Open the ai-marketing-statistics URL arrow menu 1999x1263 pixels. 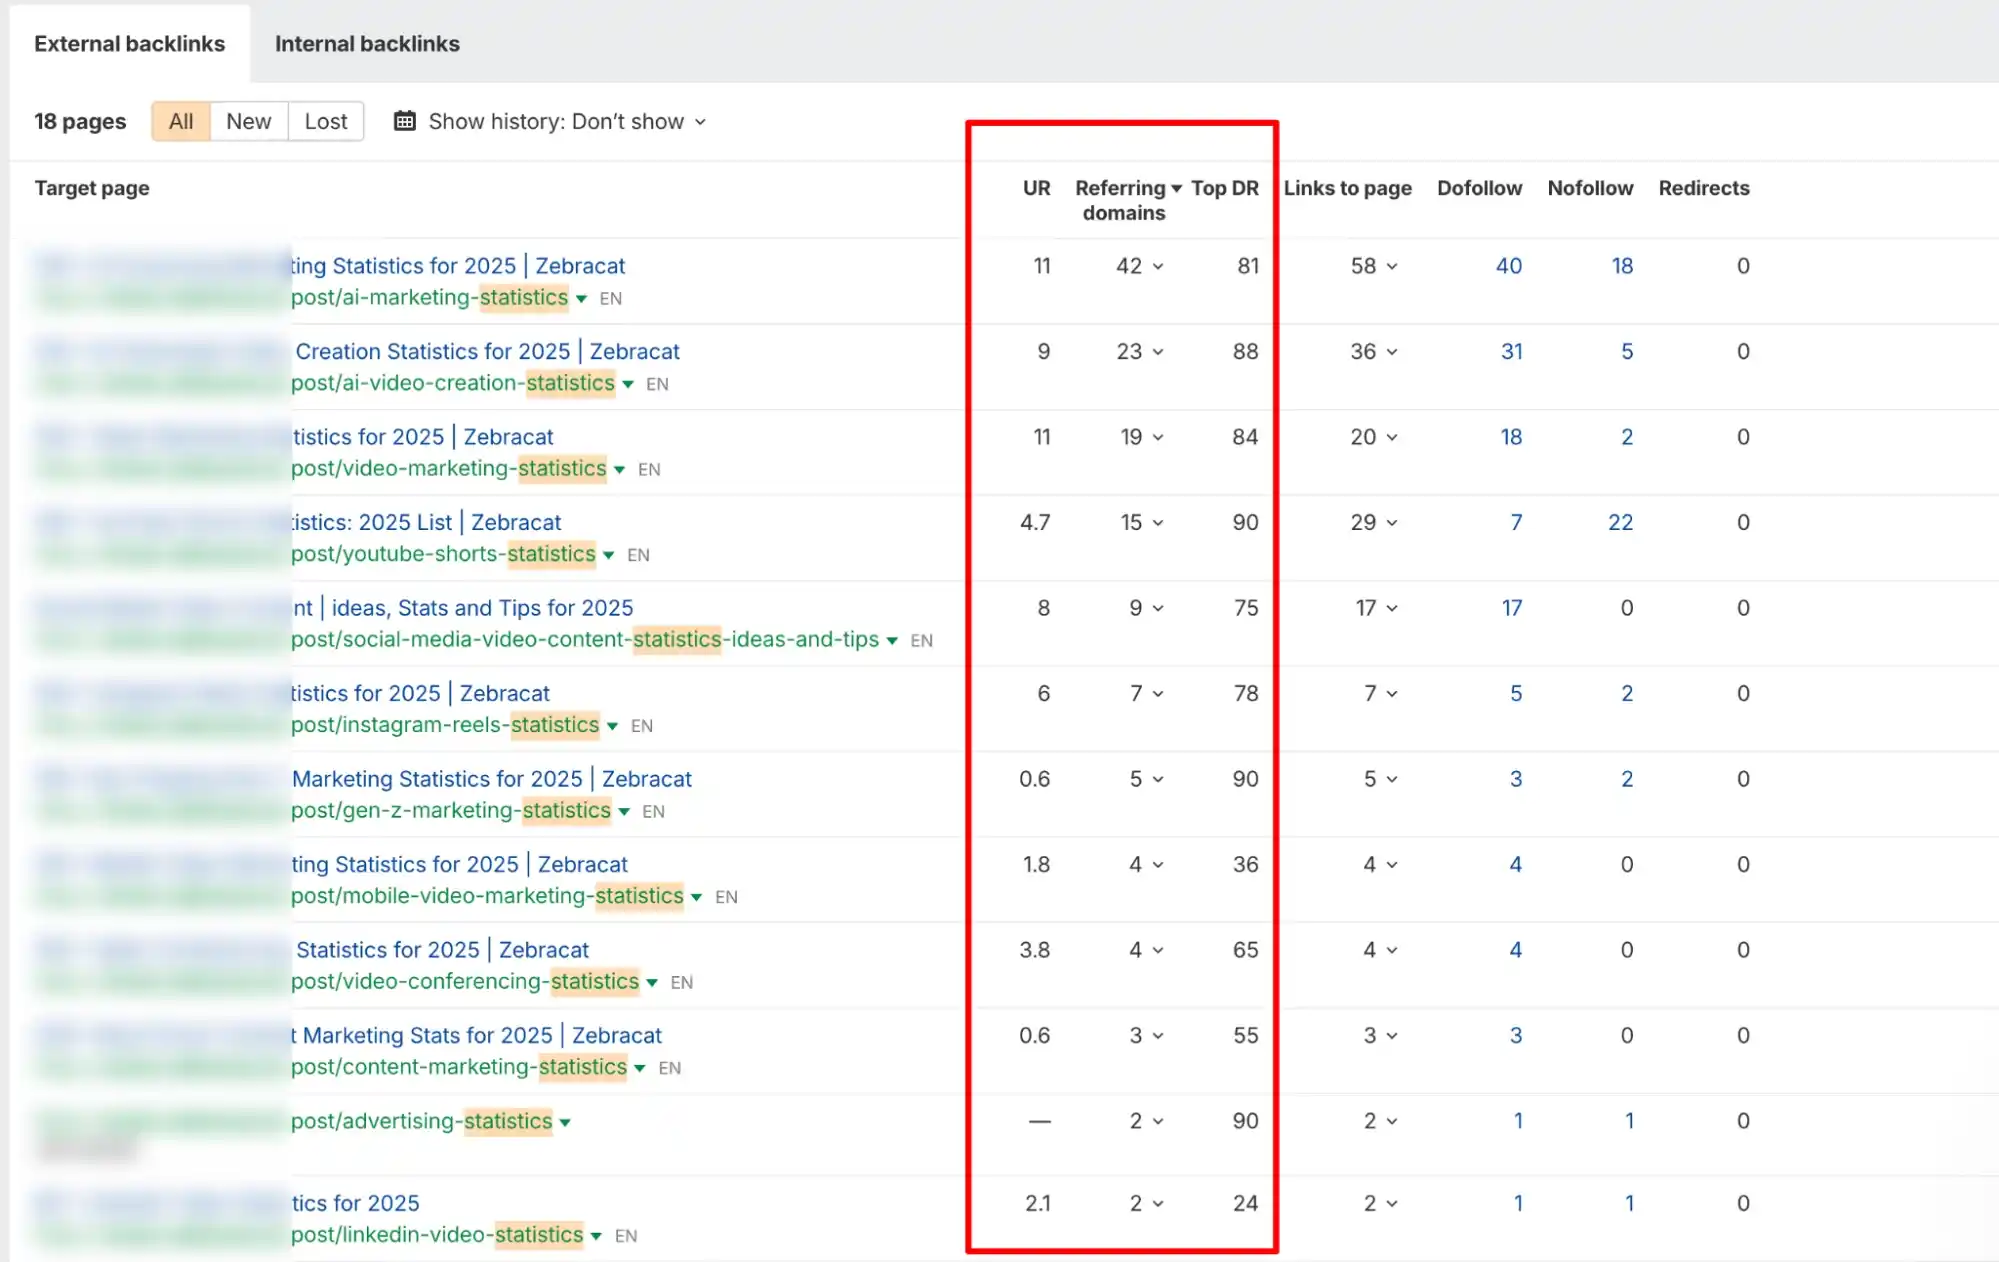tap(581, 299)
